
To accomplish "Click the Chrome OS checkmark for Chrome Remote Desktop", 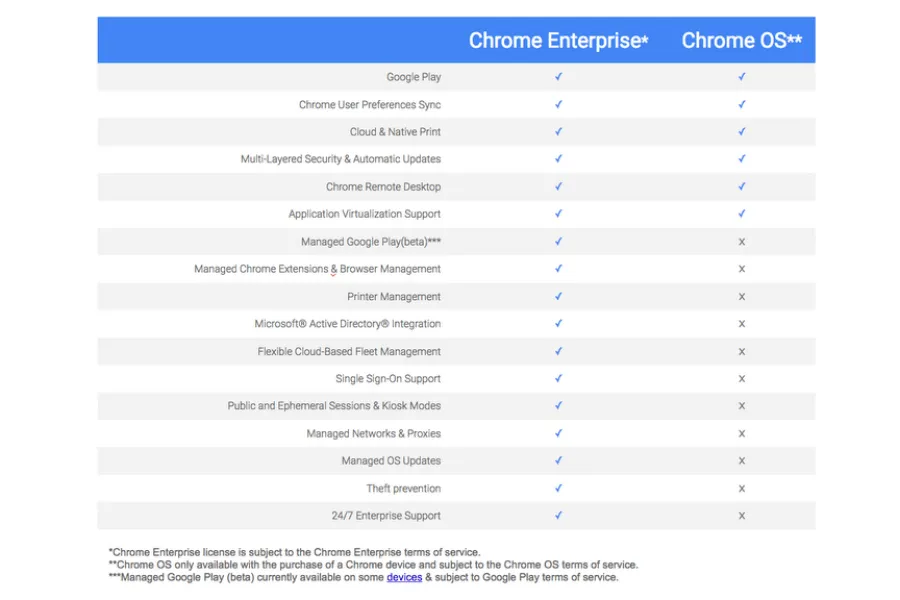I will pyautogui.click(x=741, y=187).
